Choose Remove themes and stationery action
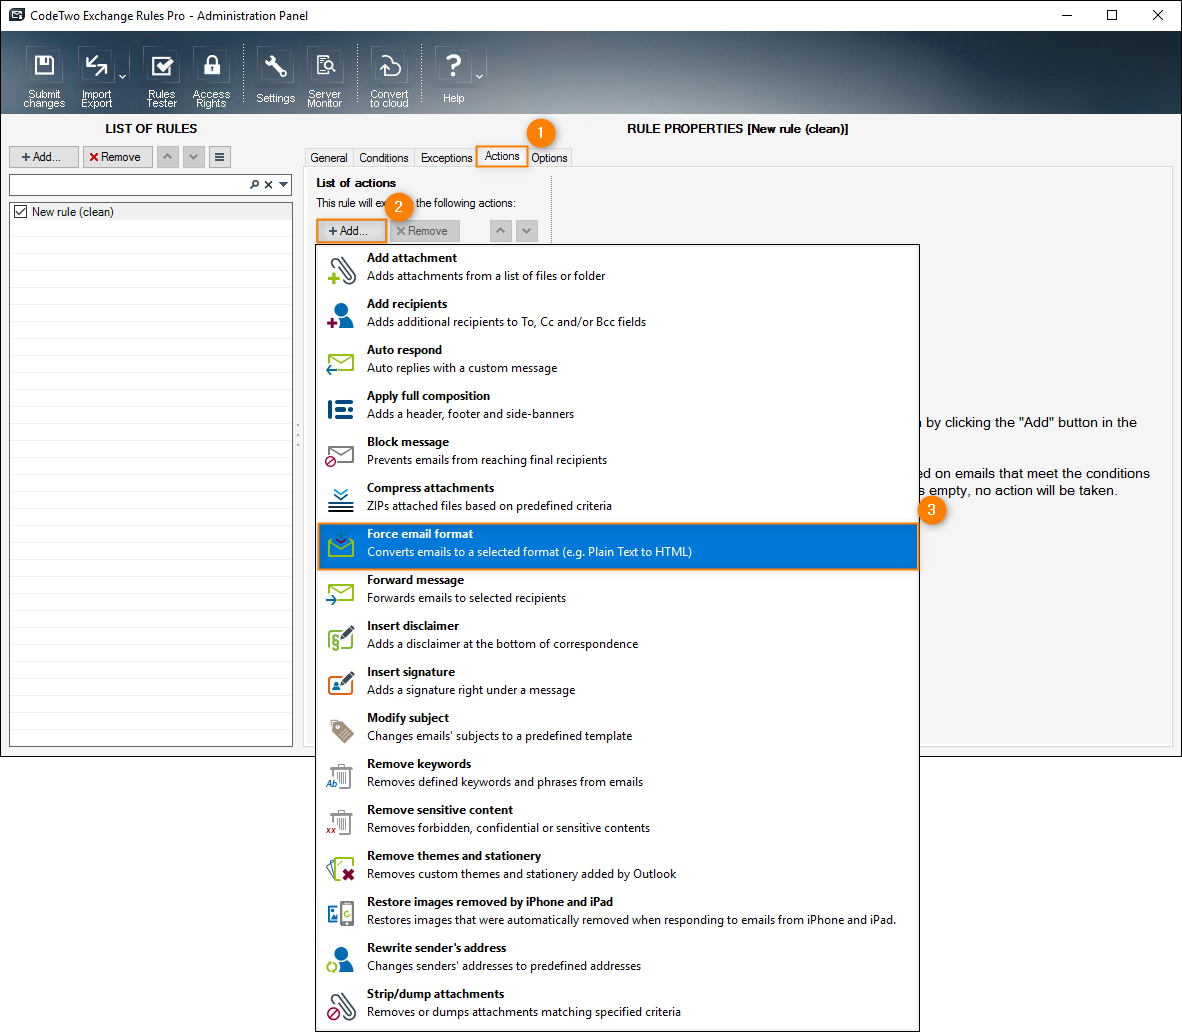 pyautogui.click(x=617, y=865)
